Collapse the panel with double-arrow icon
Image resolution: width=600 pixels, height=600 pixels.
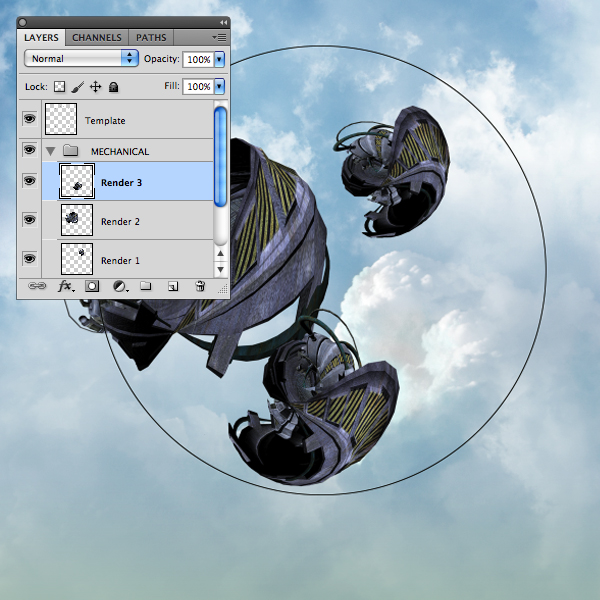[223, 23]
